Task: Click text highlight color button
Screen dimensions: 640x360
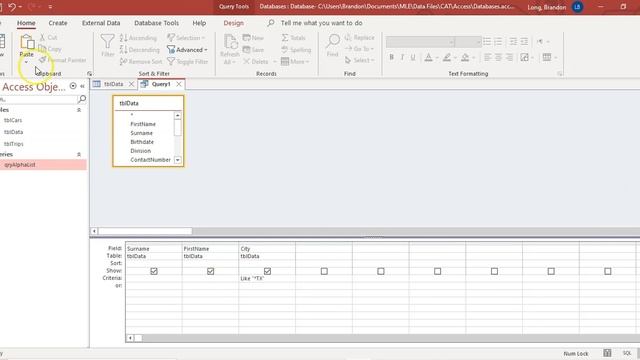Action: 447,57
